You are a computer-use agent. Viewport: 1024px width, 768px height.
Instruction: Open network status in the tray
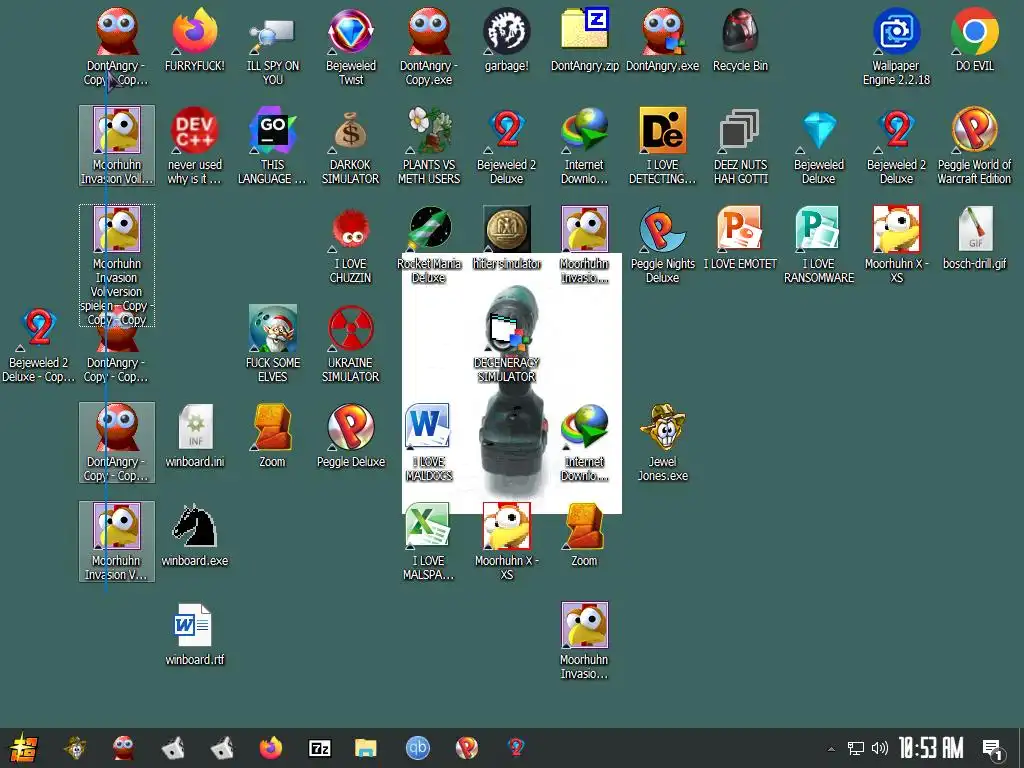pyautogui.click(x=856, y=748)
